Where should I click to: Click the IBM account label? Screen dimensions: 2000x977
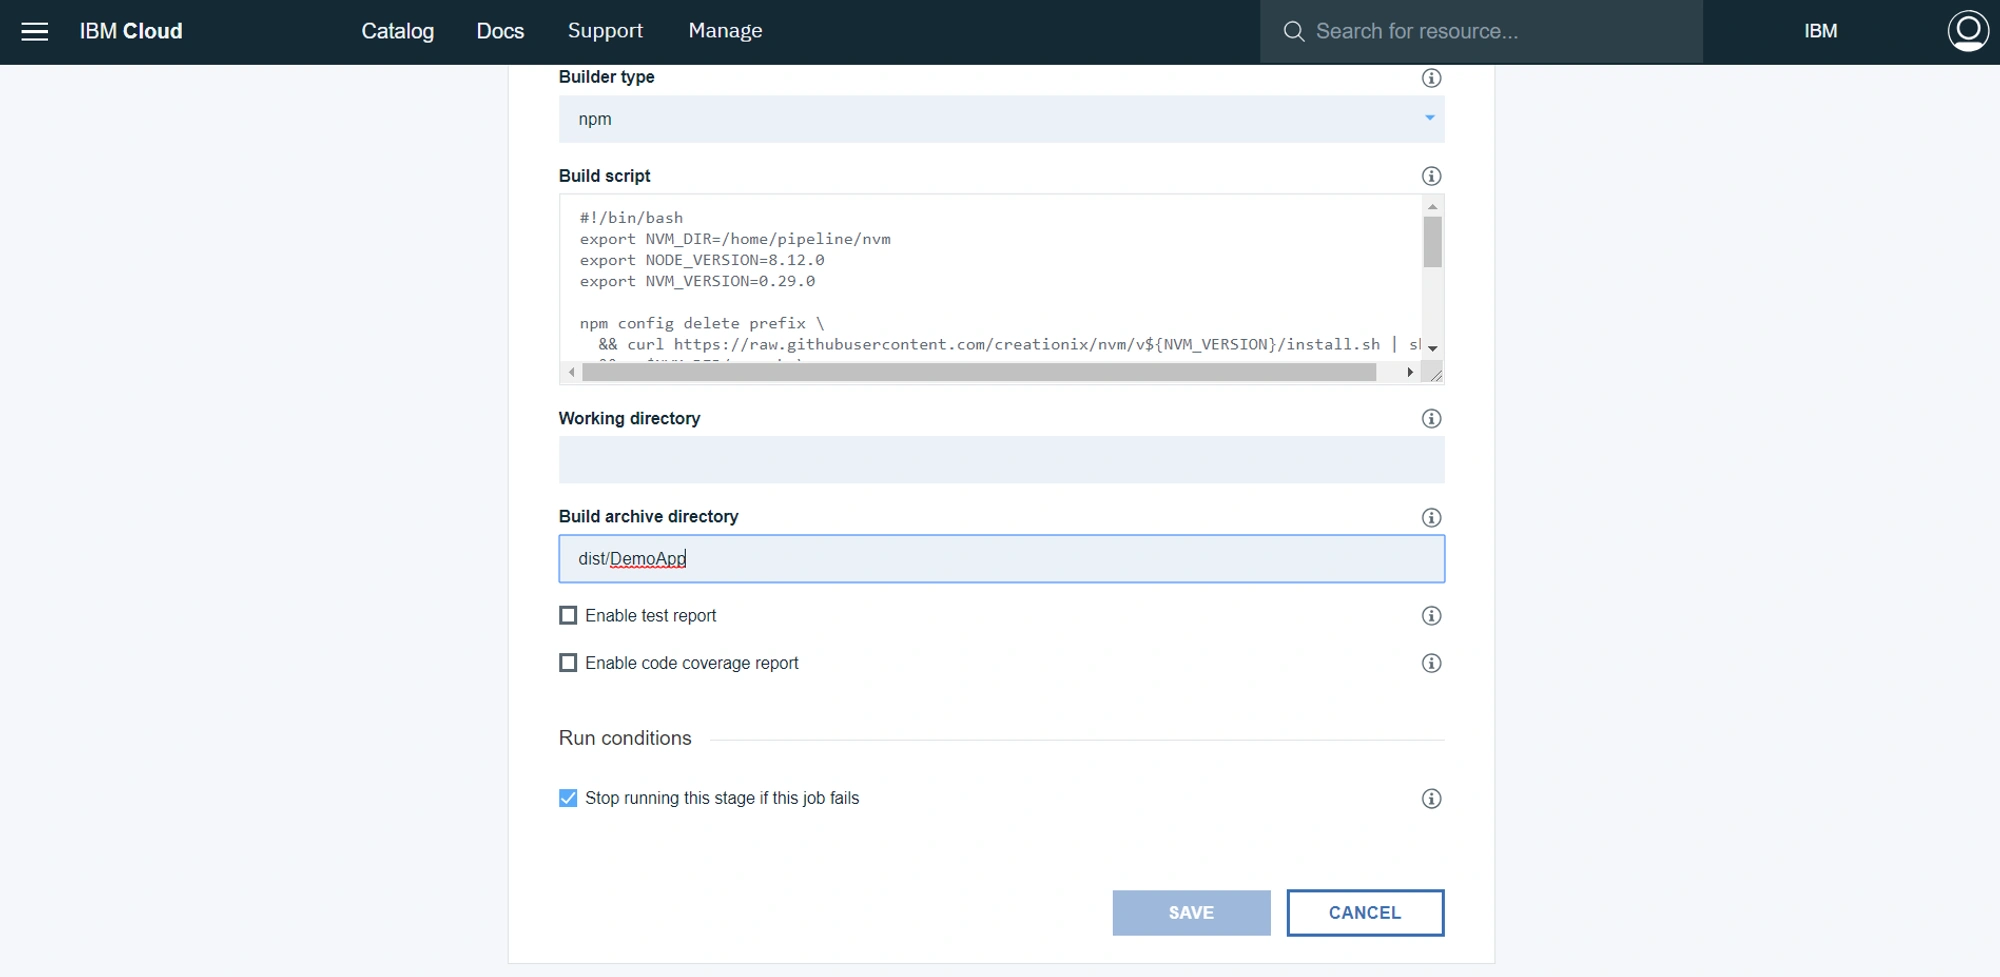(x=1820, y=31)
